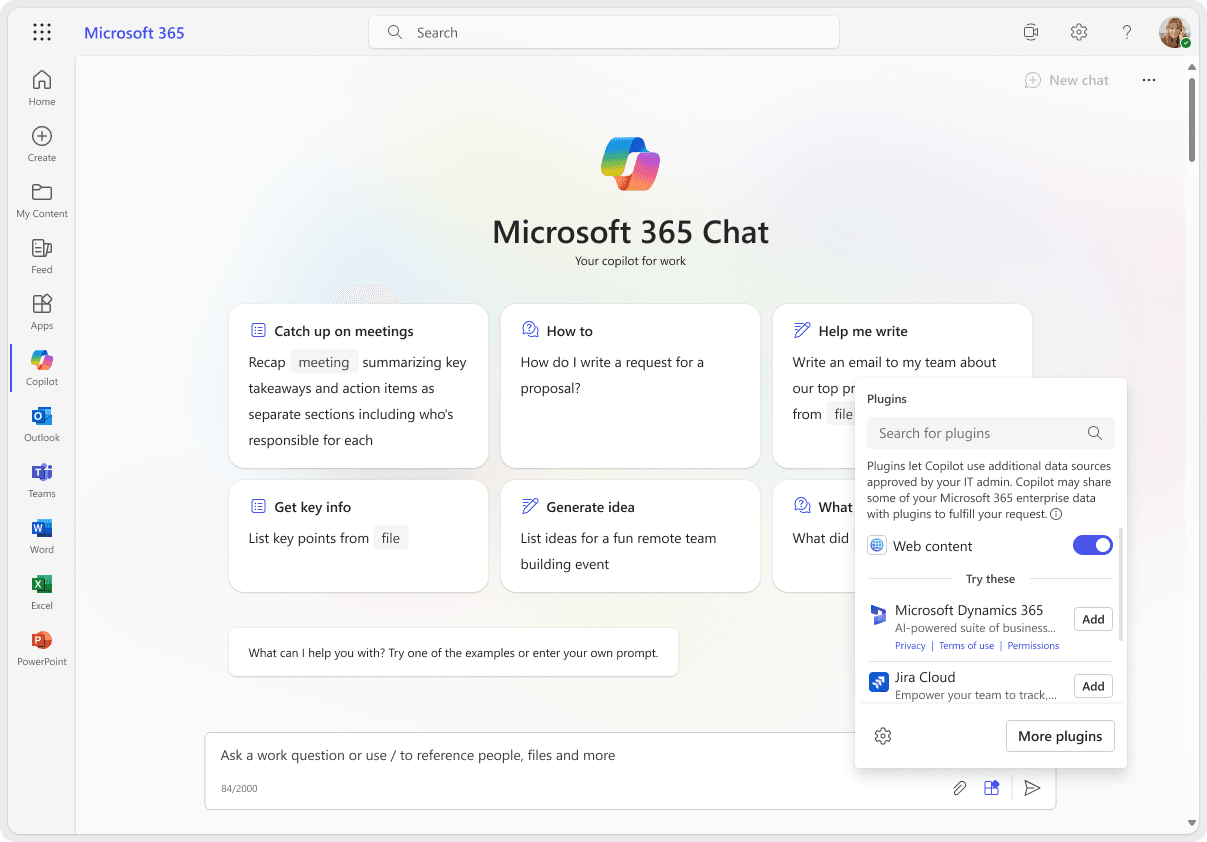Click the Microsoft Dynamics 365 logo
1207x842 pixels.
879,615
